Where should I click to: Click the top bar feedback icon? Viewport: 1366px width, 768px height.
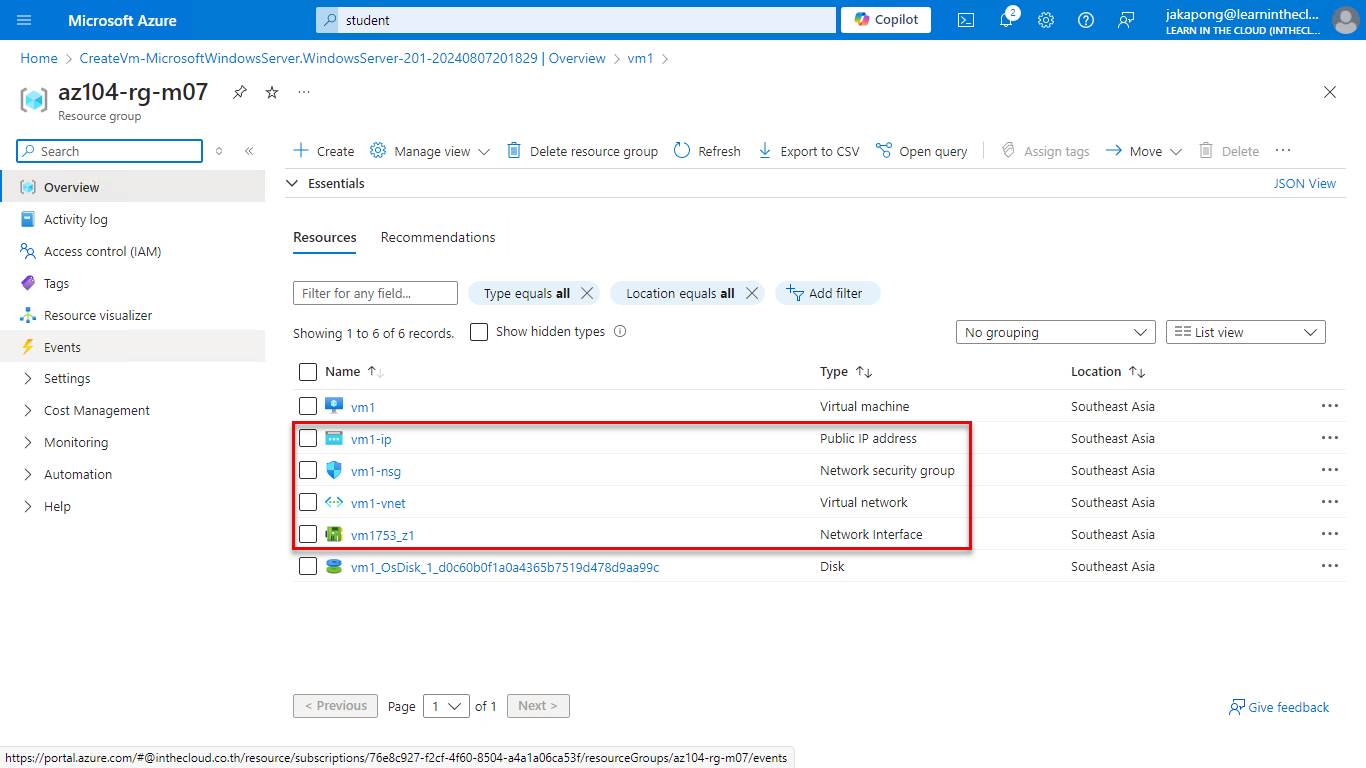pyautogui.click(x=1126, y=20)
